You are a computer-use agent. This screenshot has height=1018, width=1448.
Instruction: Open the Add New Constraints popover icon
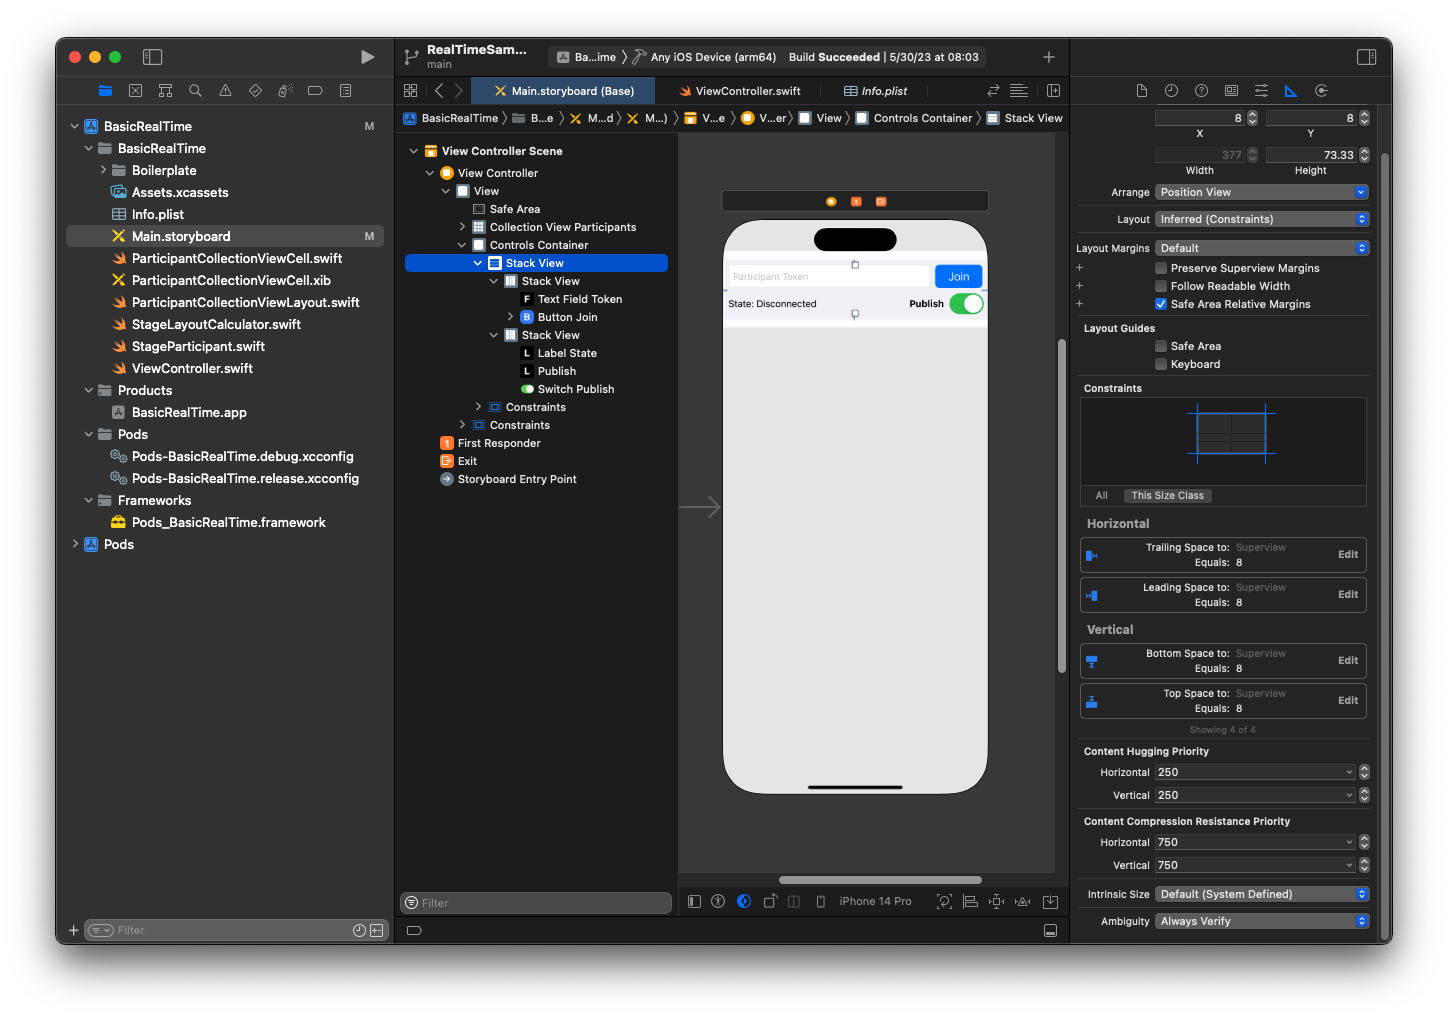point(996,901)
